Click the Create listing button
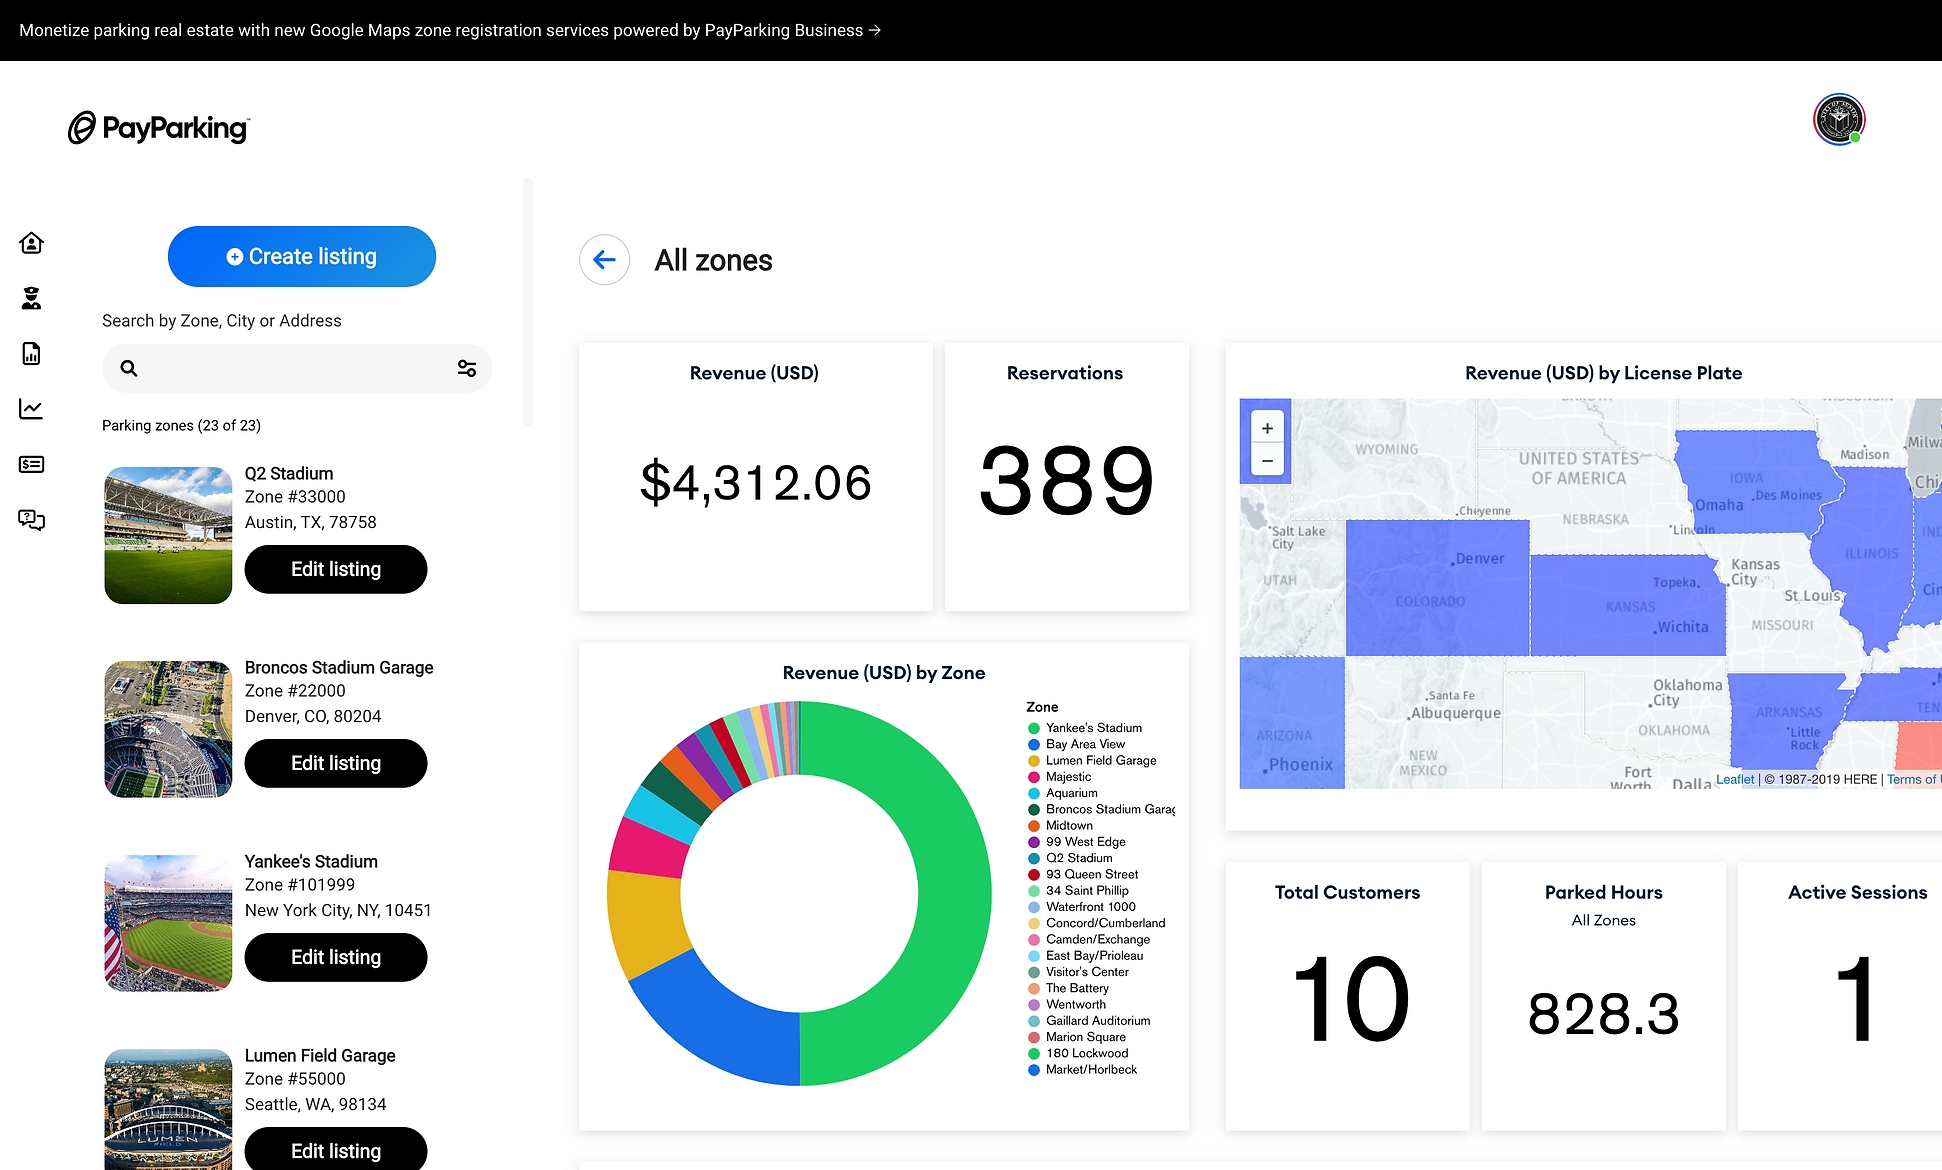 click(301, 257)
